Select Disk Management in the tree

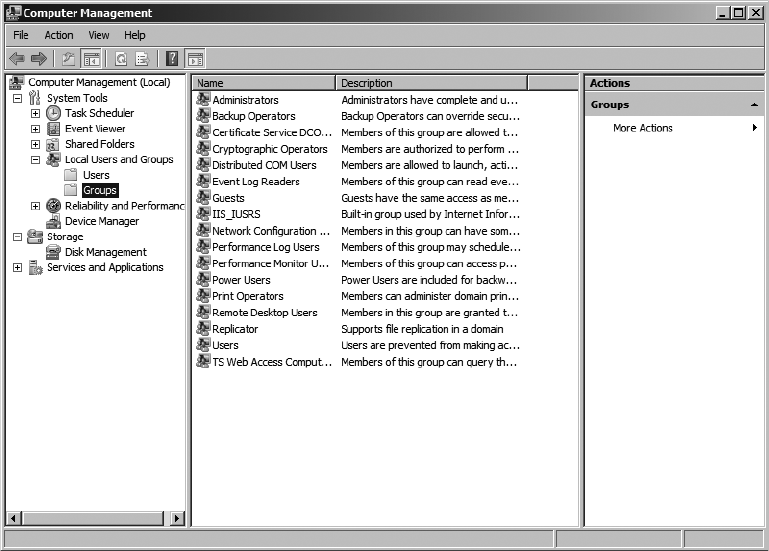(x=106, y=252)
